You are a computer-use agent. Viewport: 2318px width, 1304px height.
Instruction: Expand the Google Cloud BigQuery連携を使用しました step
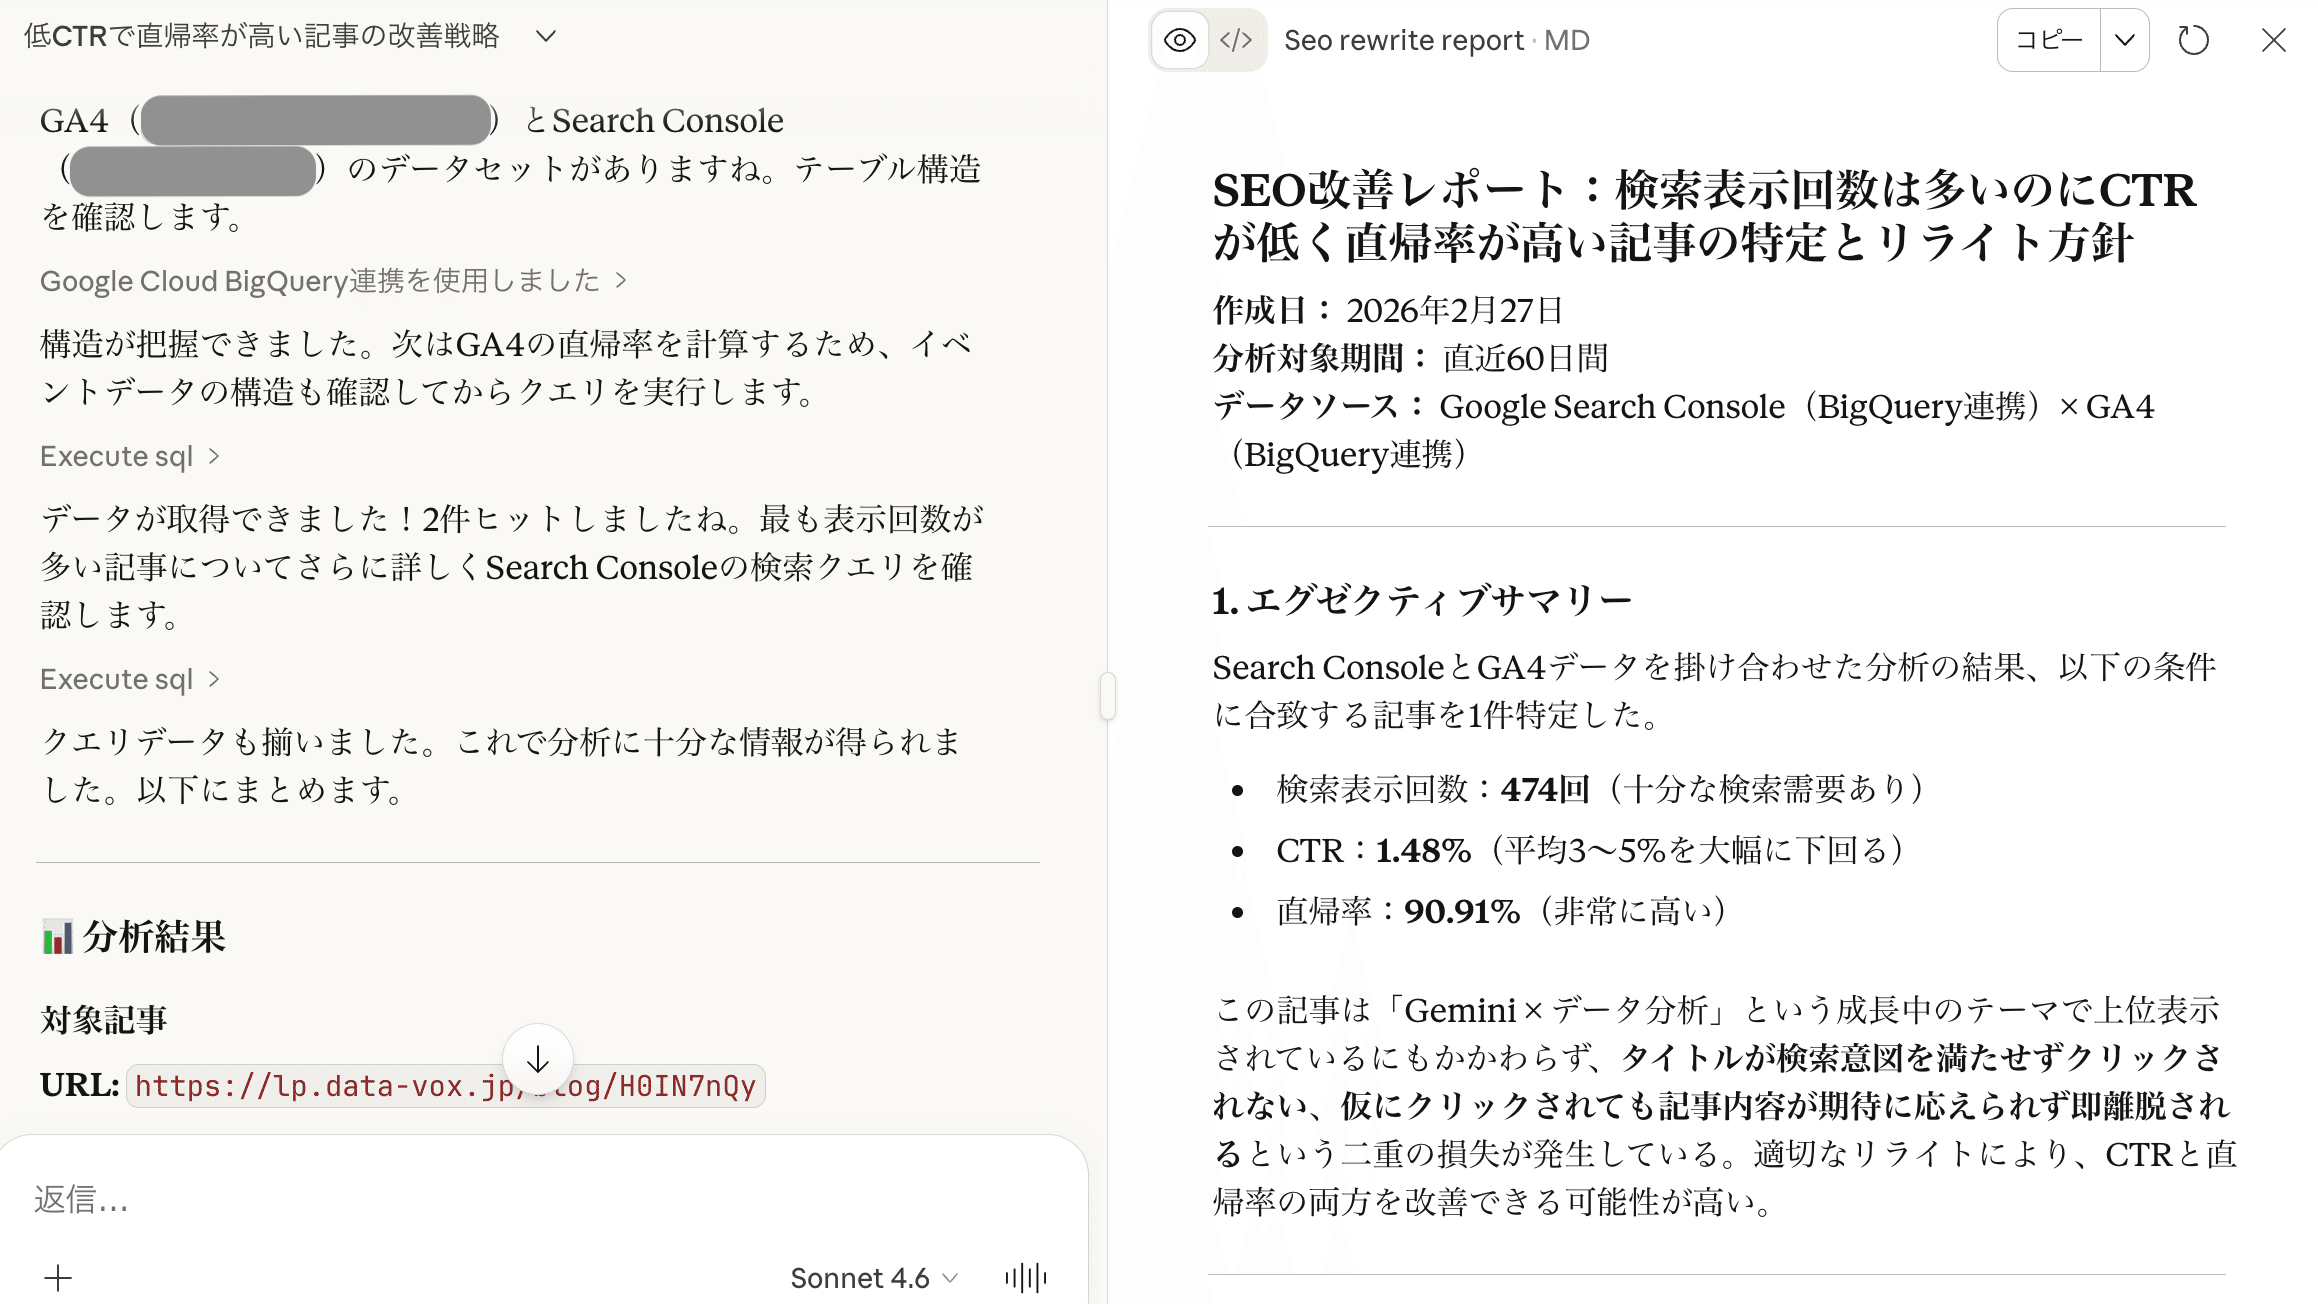tap(334, 281)
